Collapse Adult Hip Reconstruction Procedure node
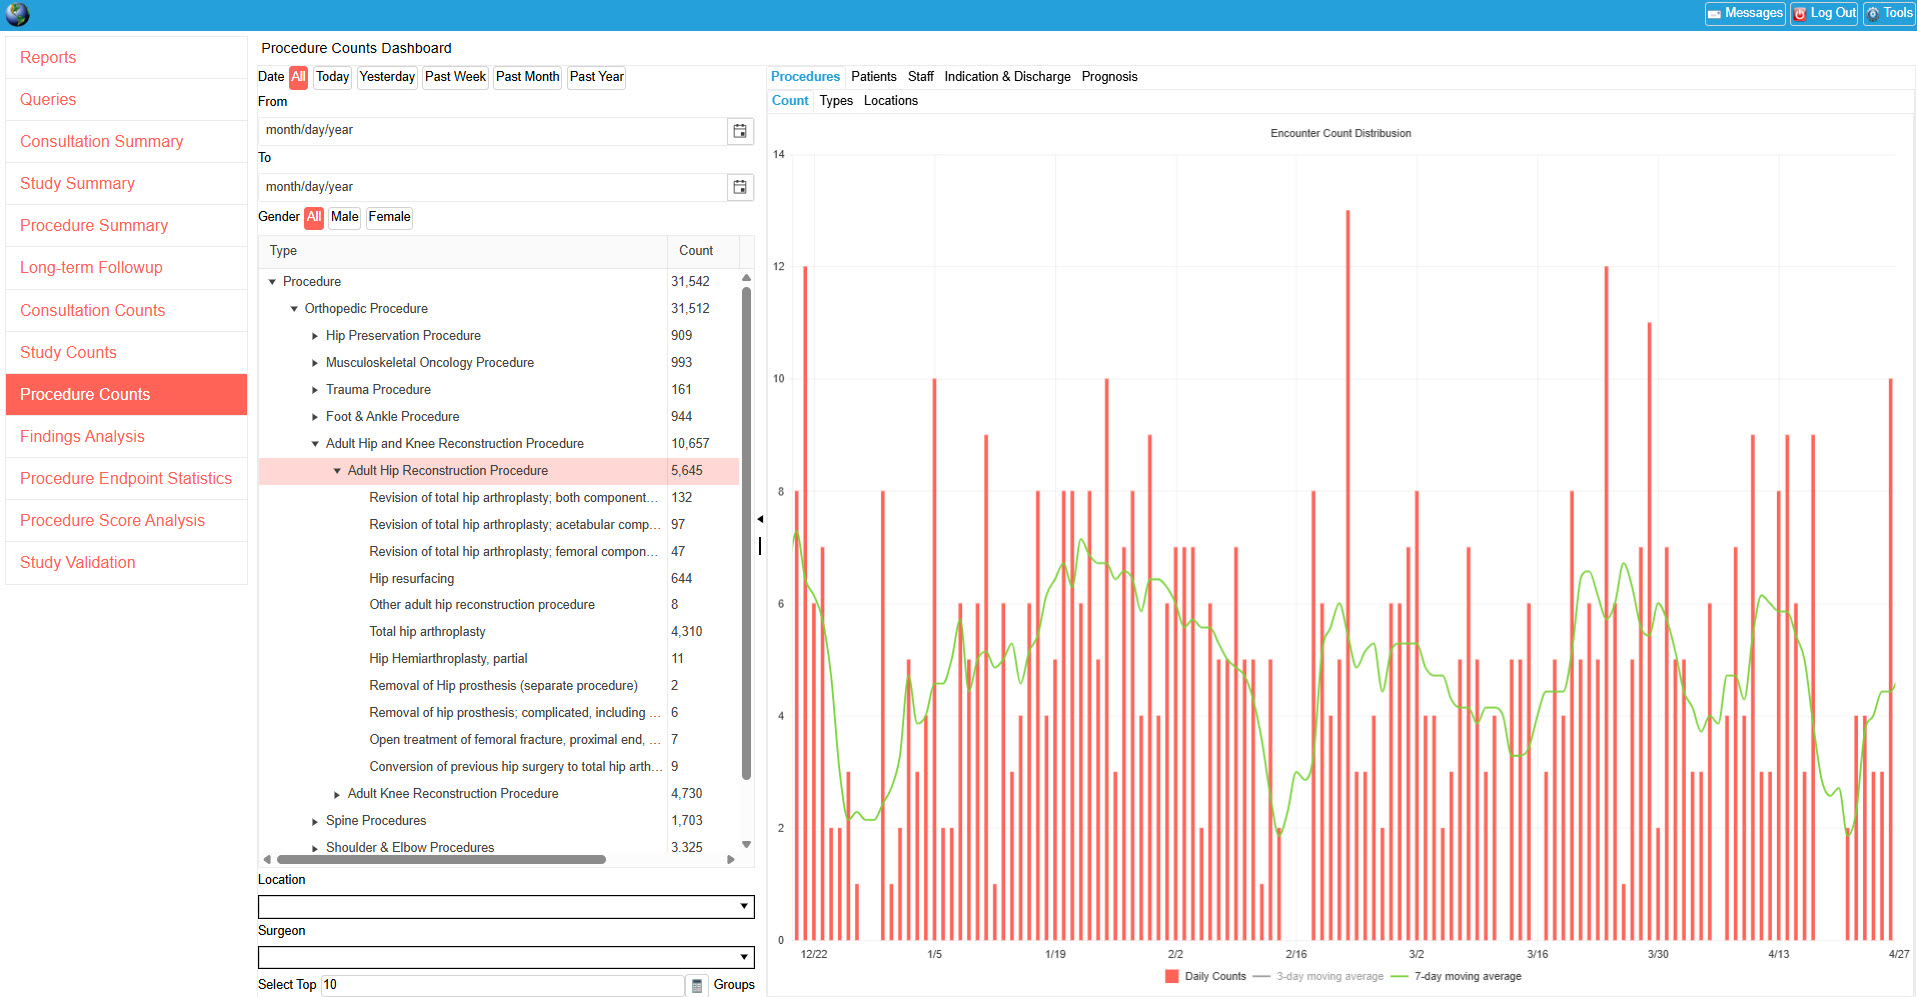Image resolution: width=1917 pixels, height=997 pixels. (x=337, y=471)
